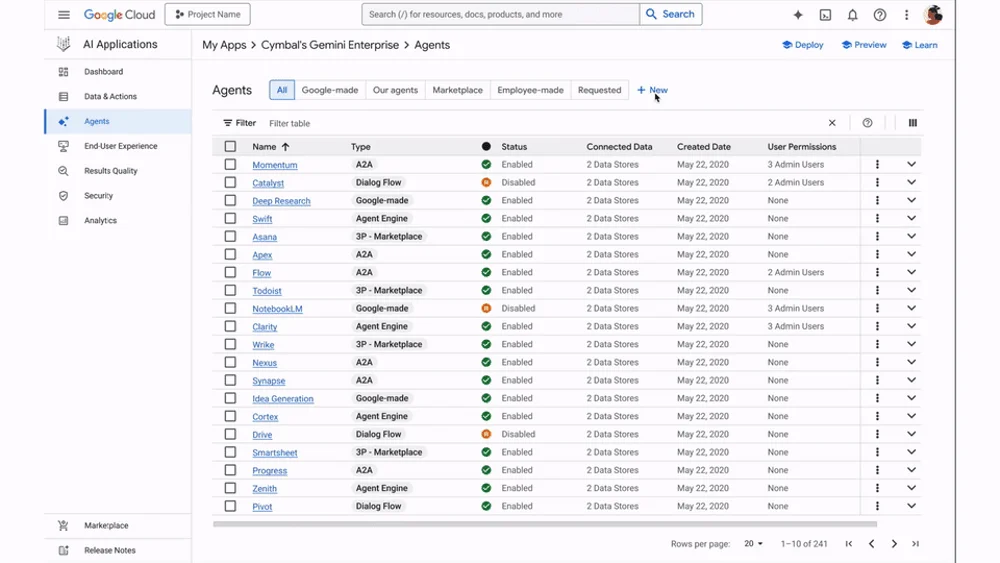Open the rows per page dropdown
The height and width of the screenshot is (563, 1000).
[x=753, y=544]
